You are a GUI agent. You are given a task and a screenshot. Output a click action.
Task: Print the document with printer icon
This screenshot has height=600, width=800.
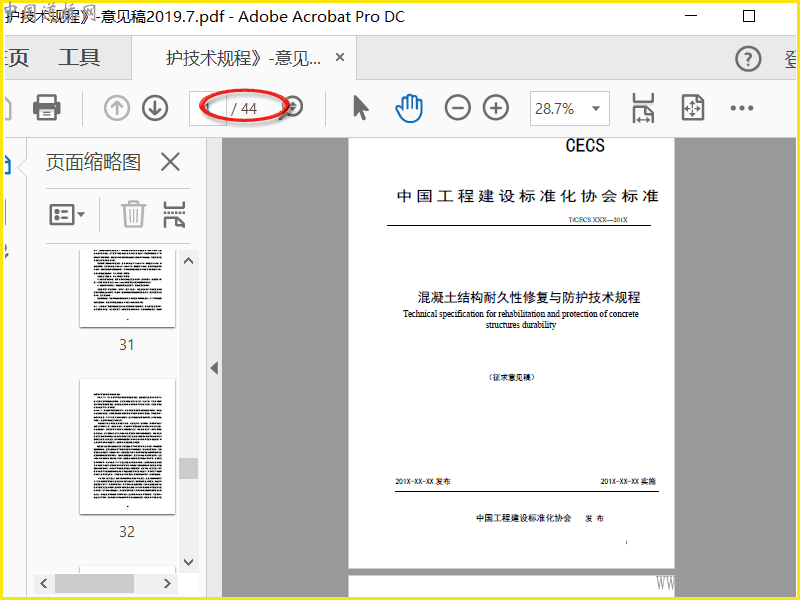47,107
